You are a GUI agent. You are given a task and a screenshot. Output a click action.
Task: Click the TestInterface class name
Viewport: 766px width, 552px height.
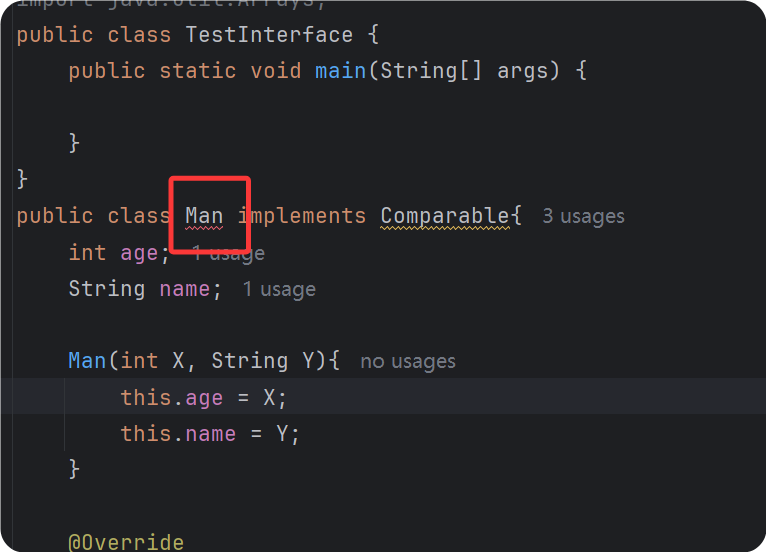coord(269,35)
